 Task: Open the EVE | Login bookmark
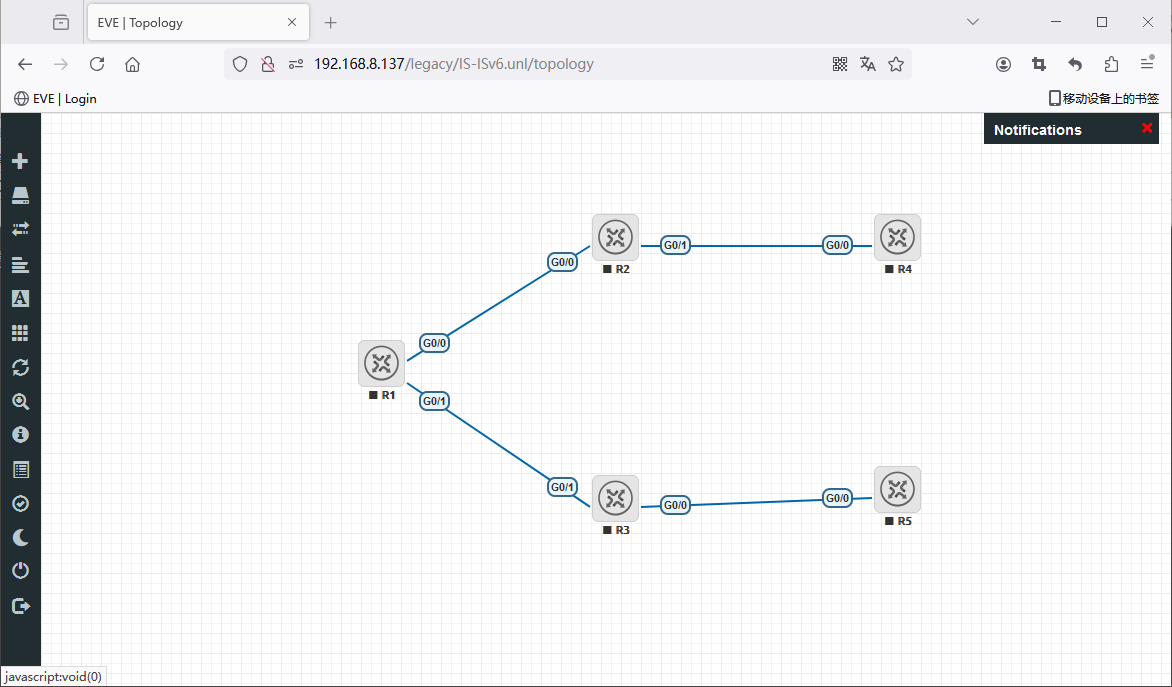55,98
